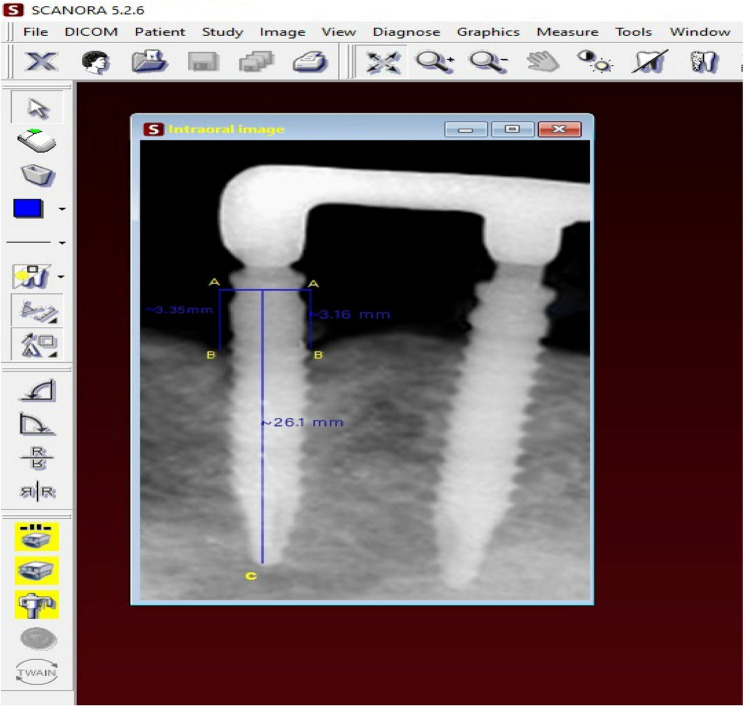The width and height of the screenshot is (744, 706).
Task: Close the Intraoral image window
Action: coord(559,129)
